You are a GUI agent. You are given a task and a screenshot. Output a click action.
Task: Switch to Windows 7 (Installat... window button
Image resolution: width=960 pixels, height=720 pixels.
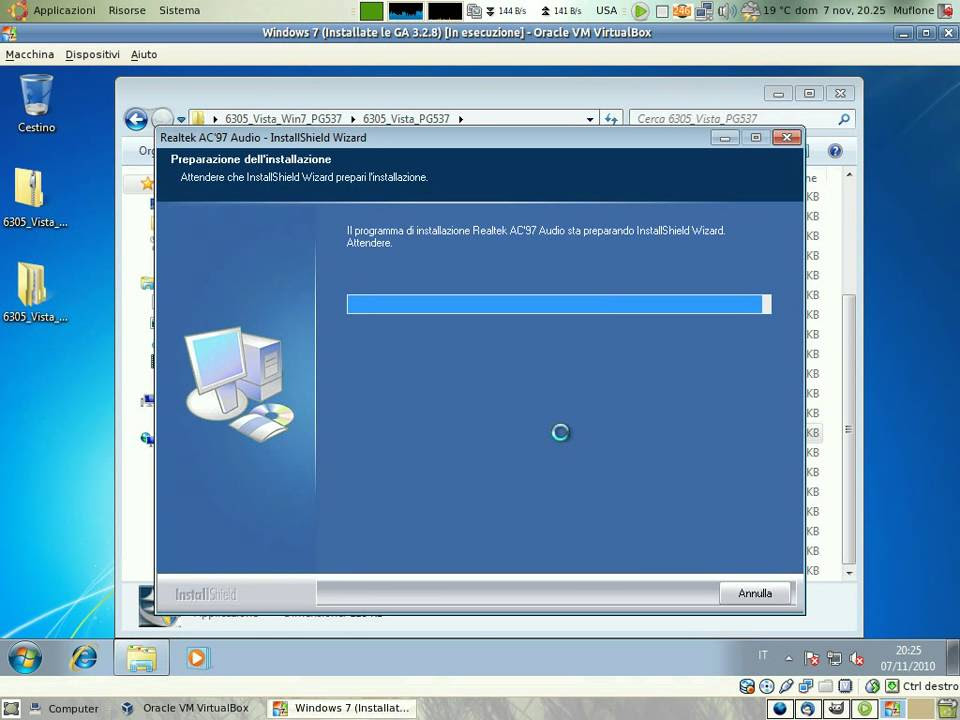tap(342, 708)
